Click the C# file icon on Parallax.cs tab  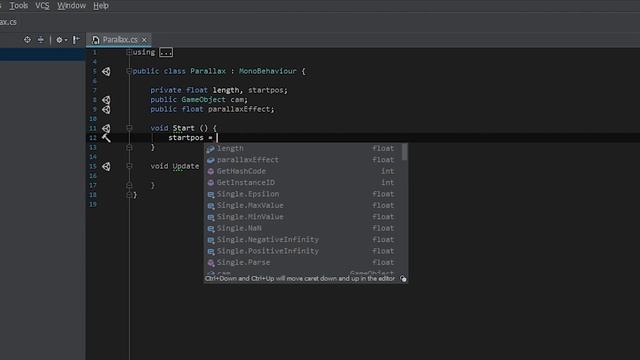coord(96,40)
